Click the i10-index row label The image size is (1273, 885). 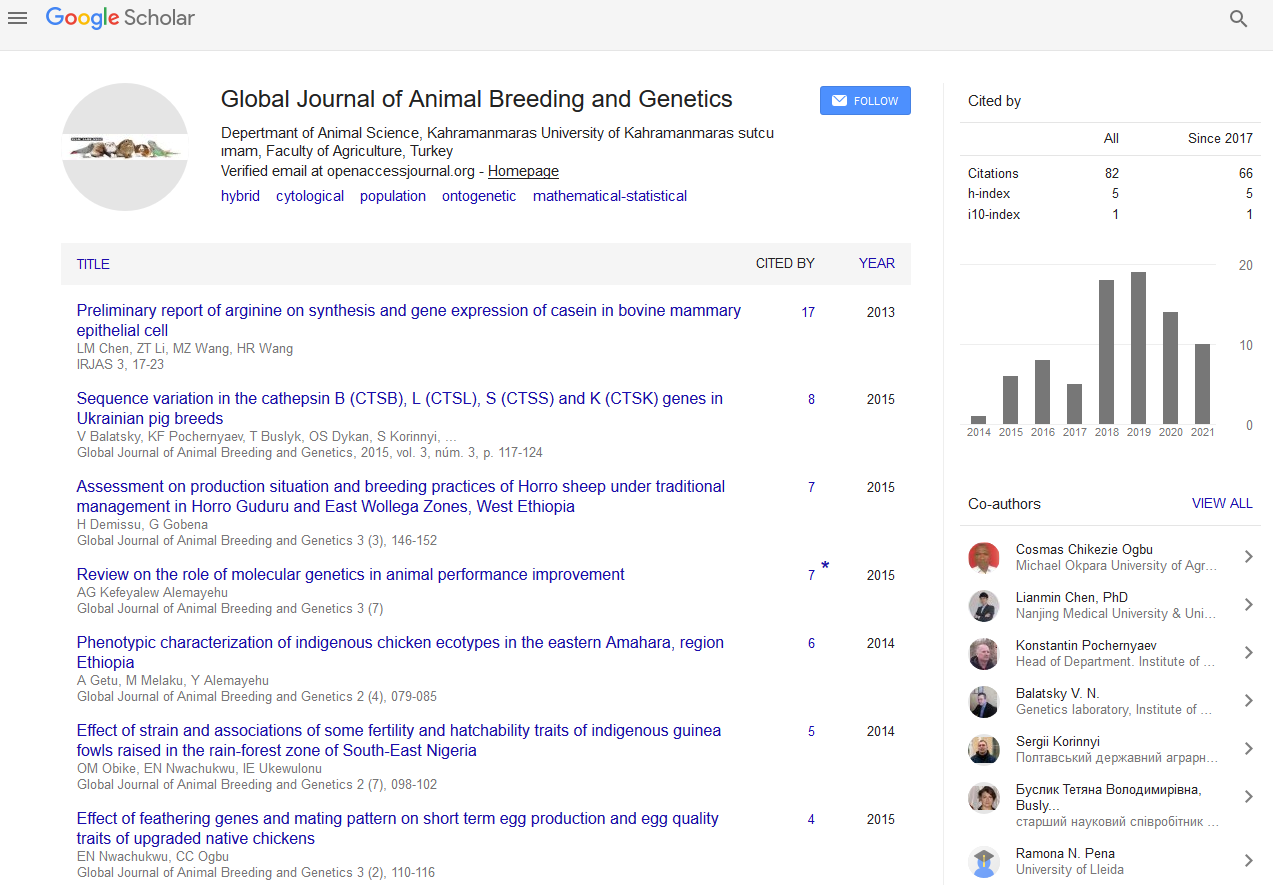point(994,214)
